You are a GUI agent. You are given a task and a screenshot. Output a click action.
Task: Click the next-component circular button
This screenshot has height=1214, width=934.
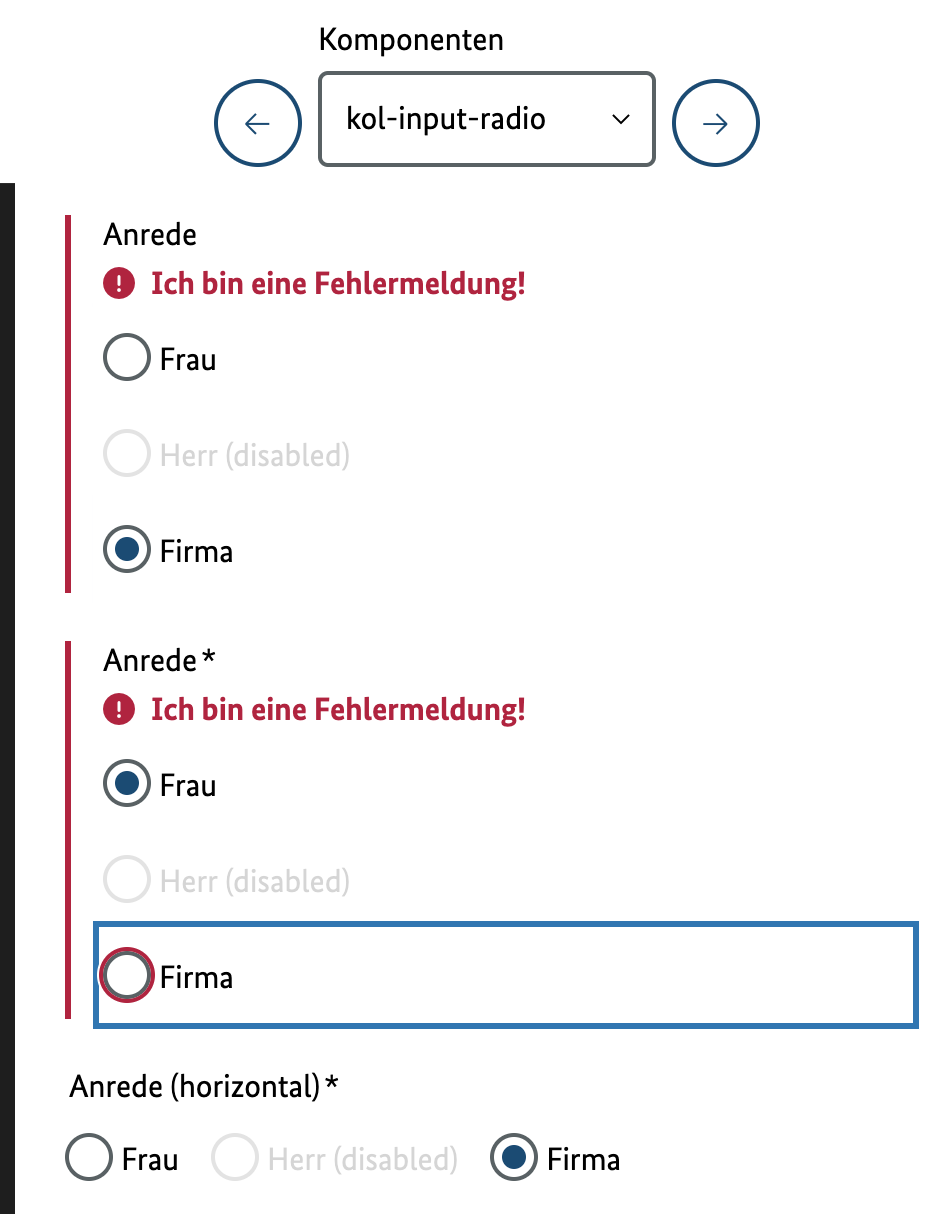coord(715,122)
